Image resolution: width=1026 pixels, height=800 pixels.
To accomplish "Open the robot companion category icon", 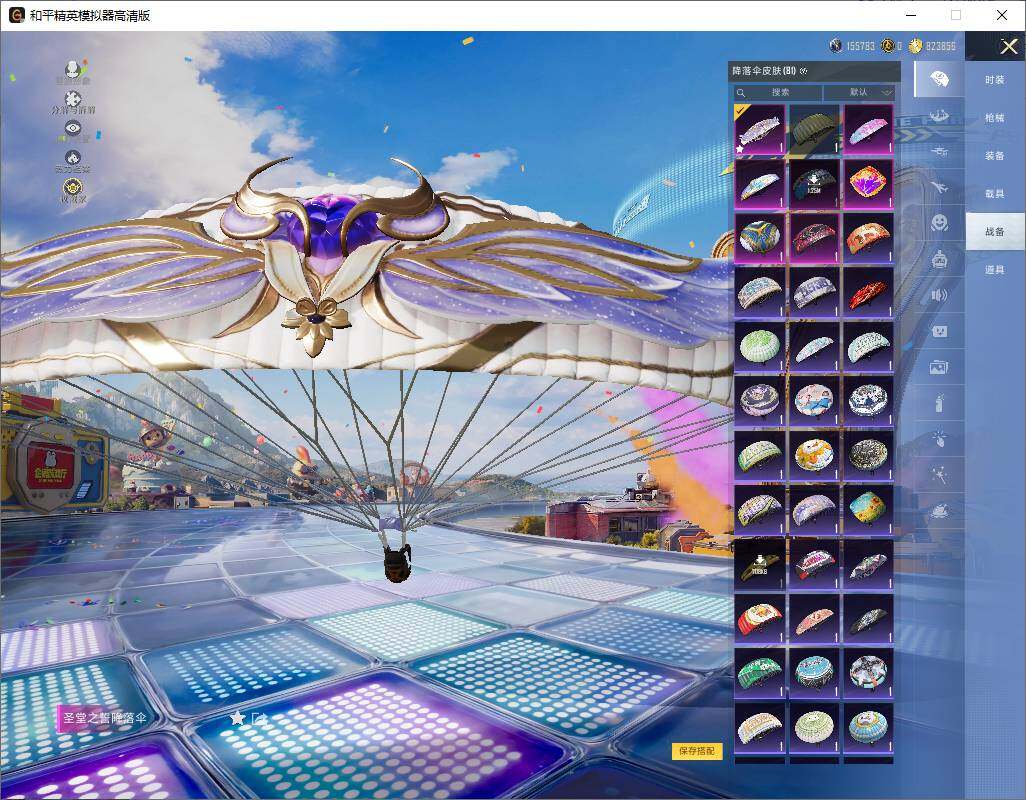I will [940, 259].
